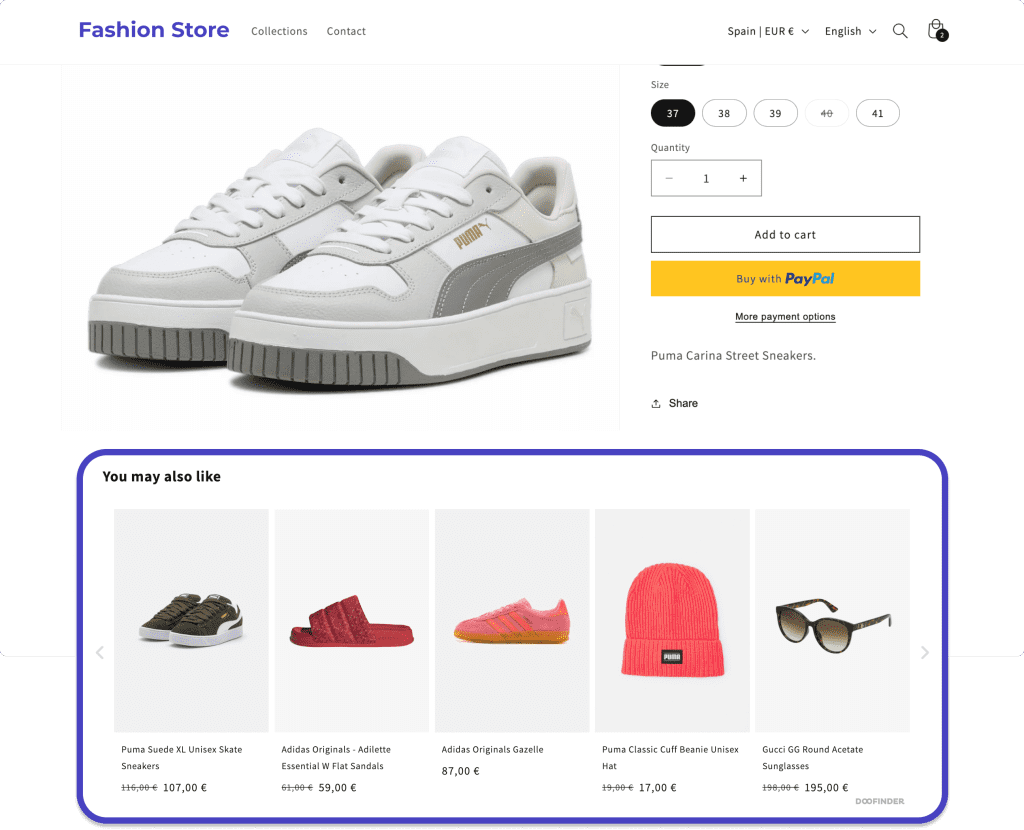
Task: Decrease quantity with minus icon
Action: [669, 178]
